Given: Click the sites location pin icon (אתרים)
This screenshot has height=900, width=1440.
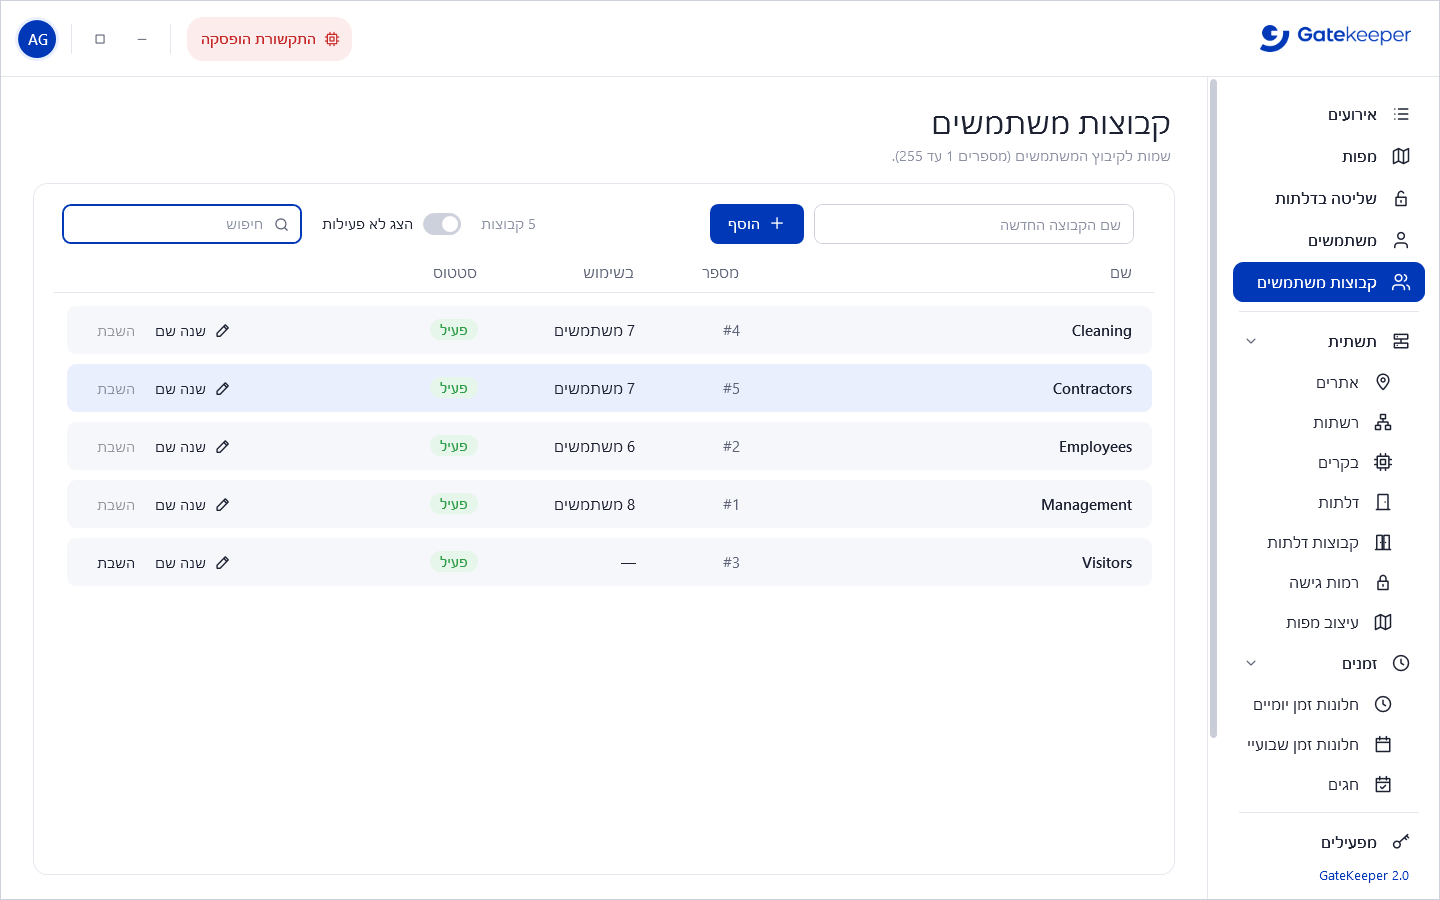Looking at the screenshot, I should pos(1383,382).
